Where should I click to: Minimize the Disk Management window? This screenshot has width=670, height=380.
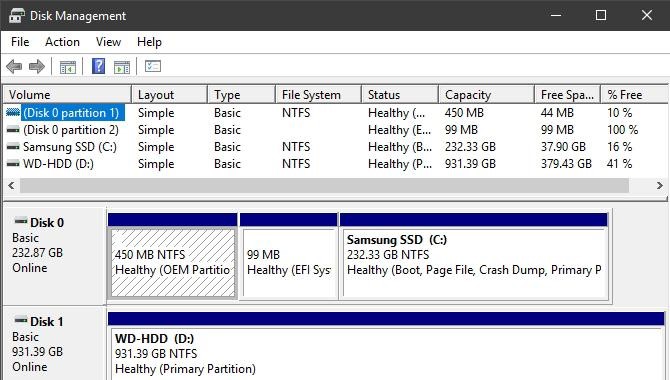tap(556, 15)
